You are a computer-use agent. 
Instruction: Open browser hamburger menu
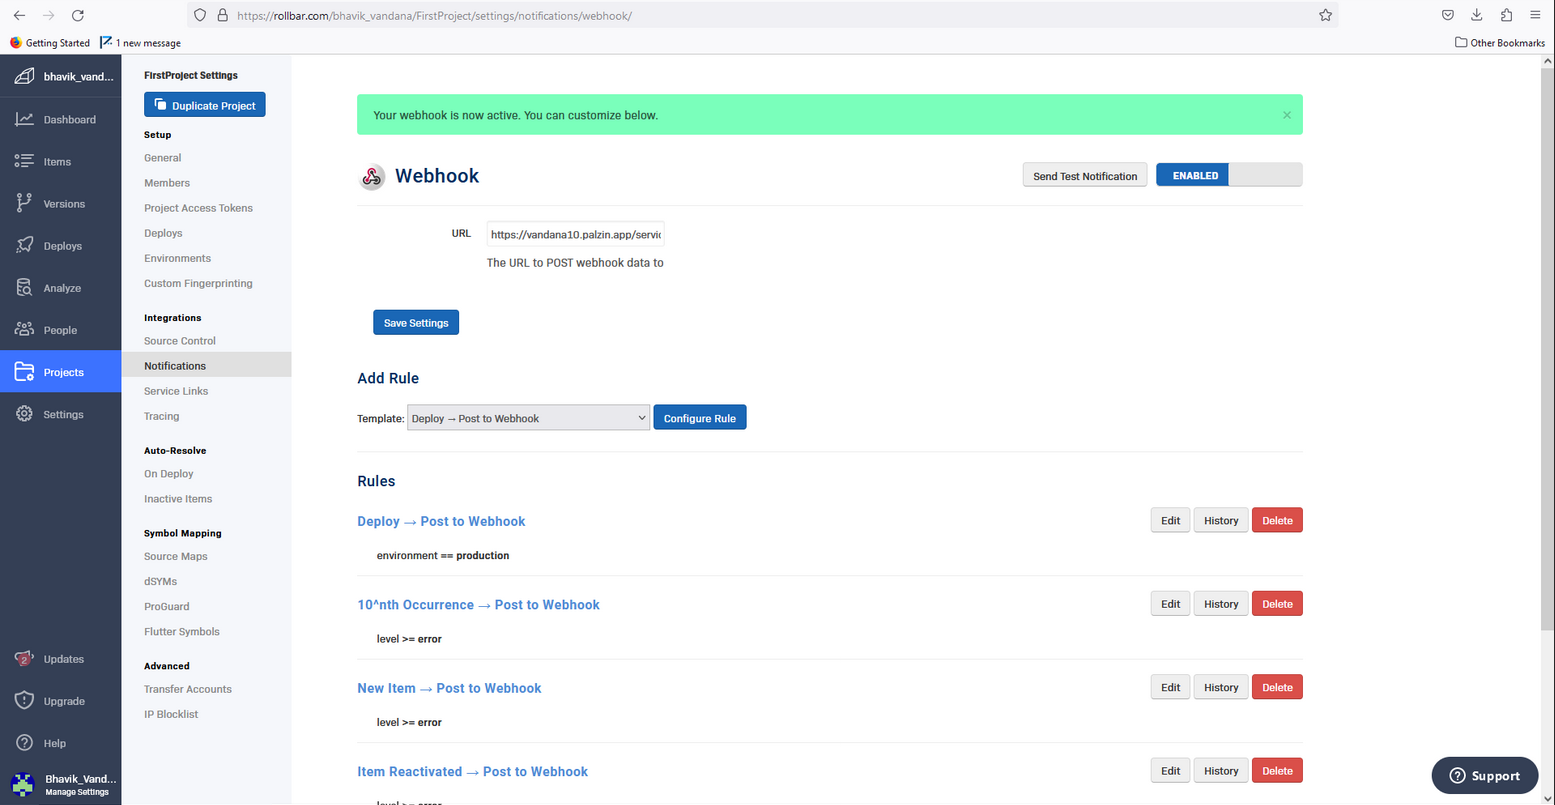(x=1535, y=15)
